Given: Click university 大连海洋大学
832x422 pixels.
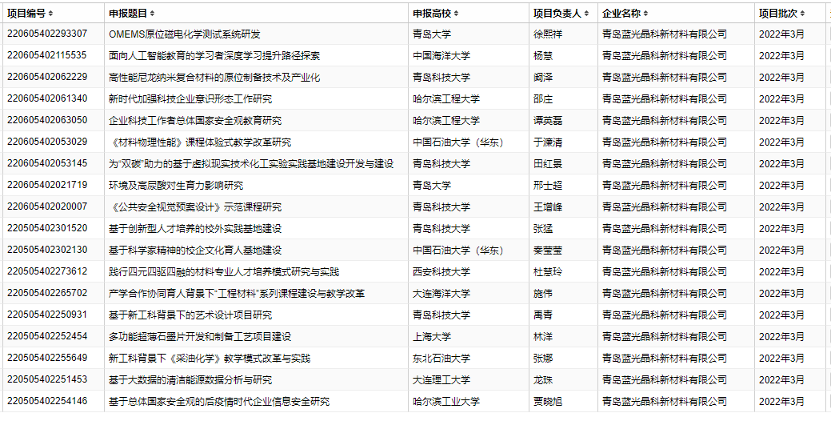Looking at the screenshot, I should point(441,294).
